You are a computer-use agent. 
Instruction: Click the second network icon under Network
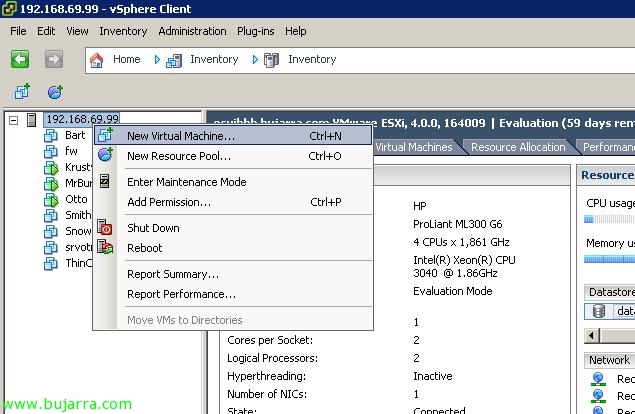click(x=598, y=396)
